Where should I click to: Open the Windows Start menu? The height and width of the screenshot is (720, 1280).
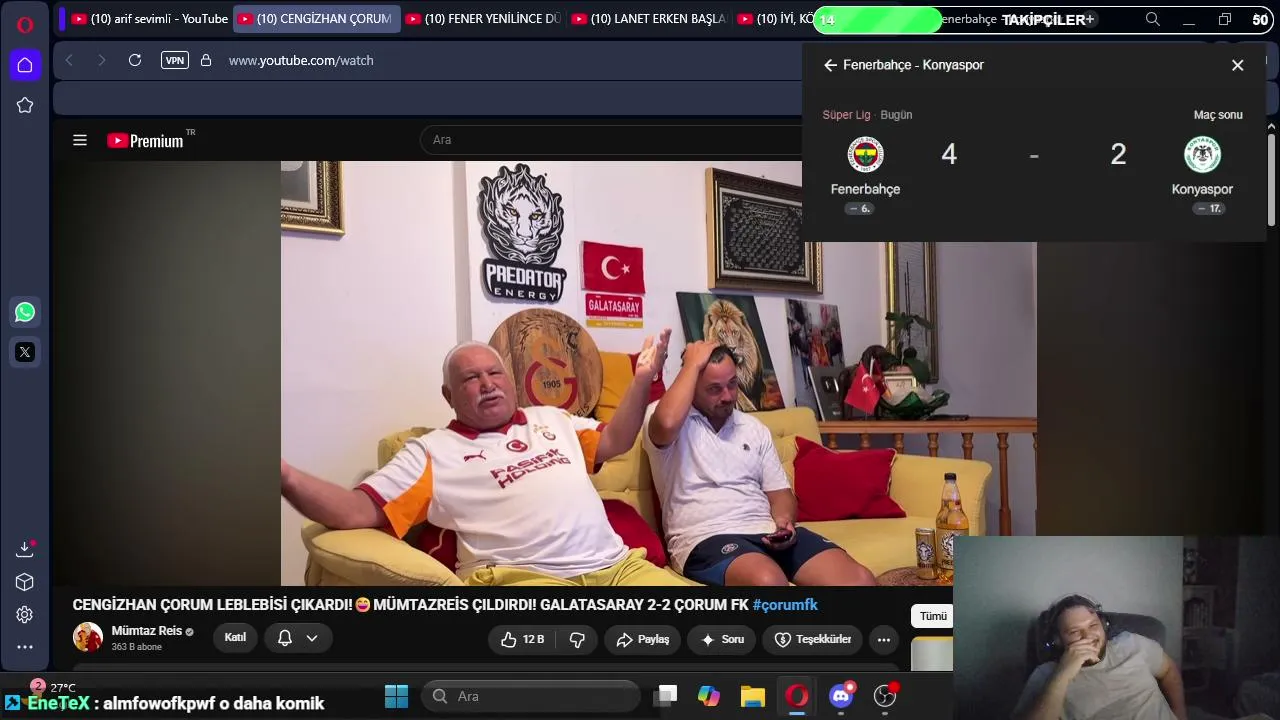point(397,696)
